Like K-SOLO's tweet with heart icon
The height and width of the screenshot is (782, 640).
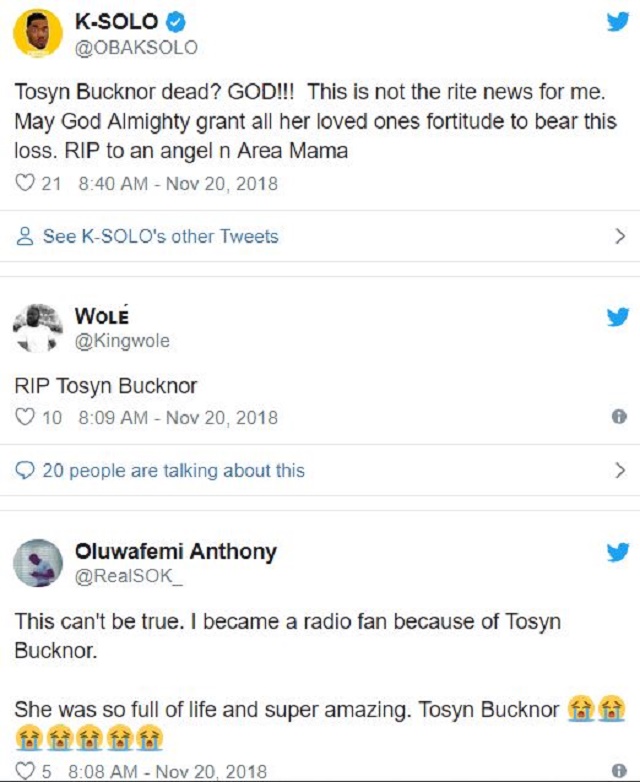click(25, 184)
